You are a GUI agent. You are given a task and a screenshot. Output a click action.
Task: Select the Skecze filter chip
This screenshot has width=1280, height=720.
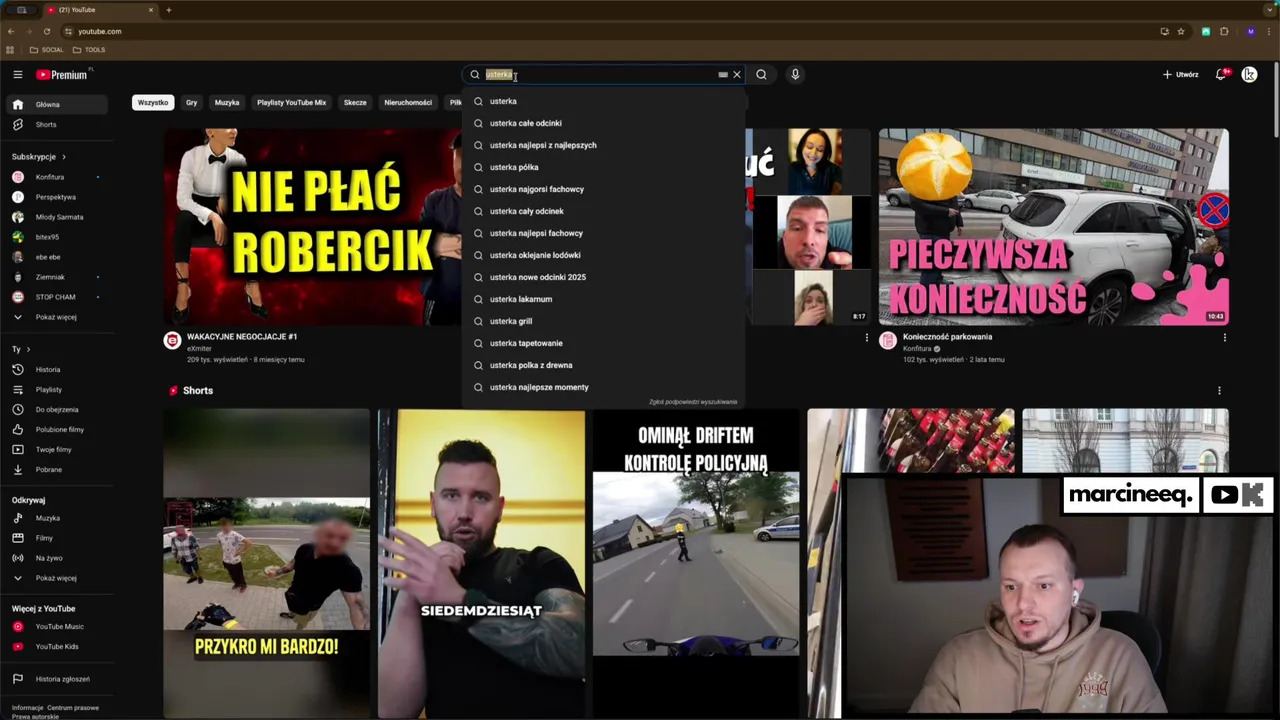[355, 102]
